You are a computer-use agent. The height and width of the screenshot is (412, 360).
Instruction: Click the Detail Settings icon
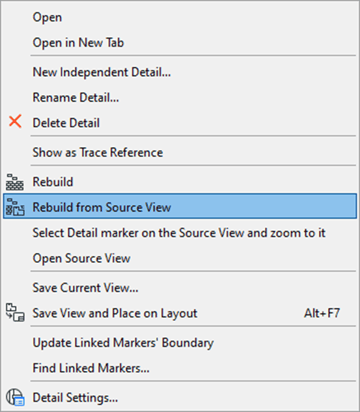(15, 397)
